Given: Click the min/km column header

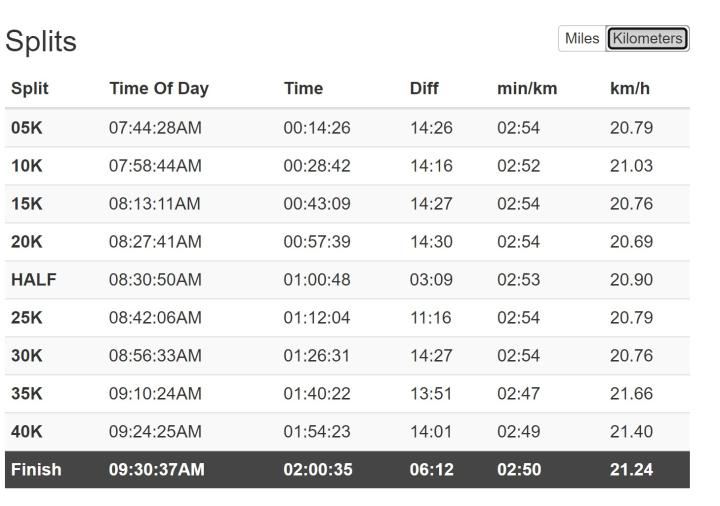Looking at the screenshot, I should (527, 88).
